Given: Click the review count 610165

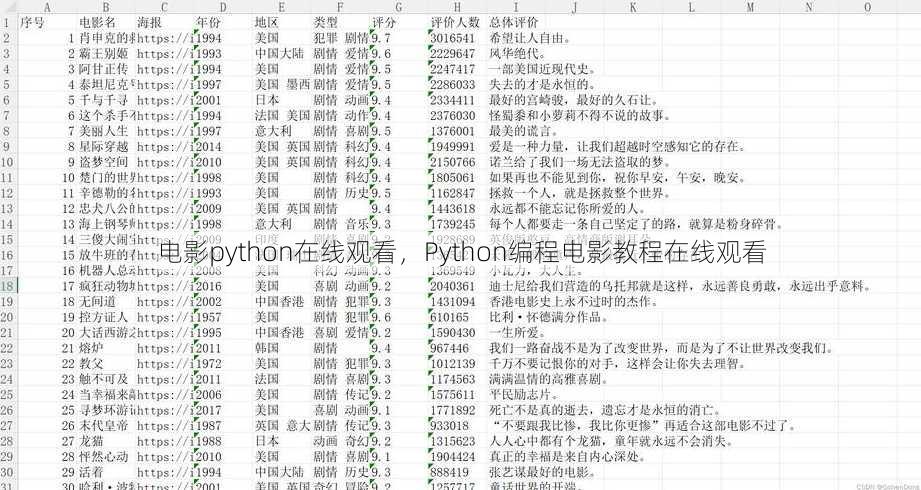Looking at the screenshot, I should coord(449,317).
